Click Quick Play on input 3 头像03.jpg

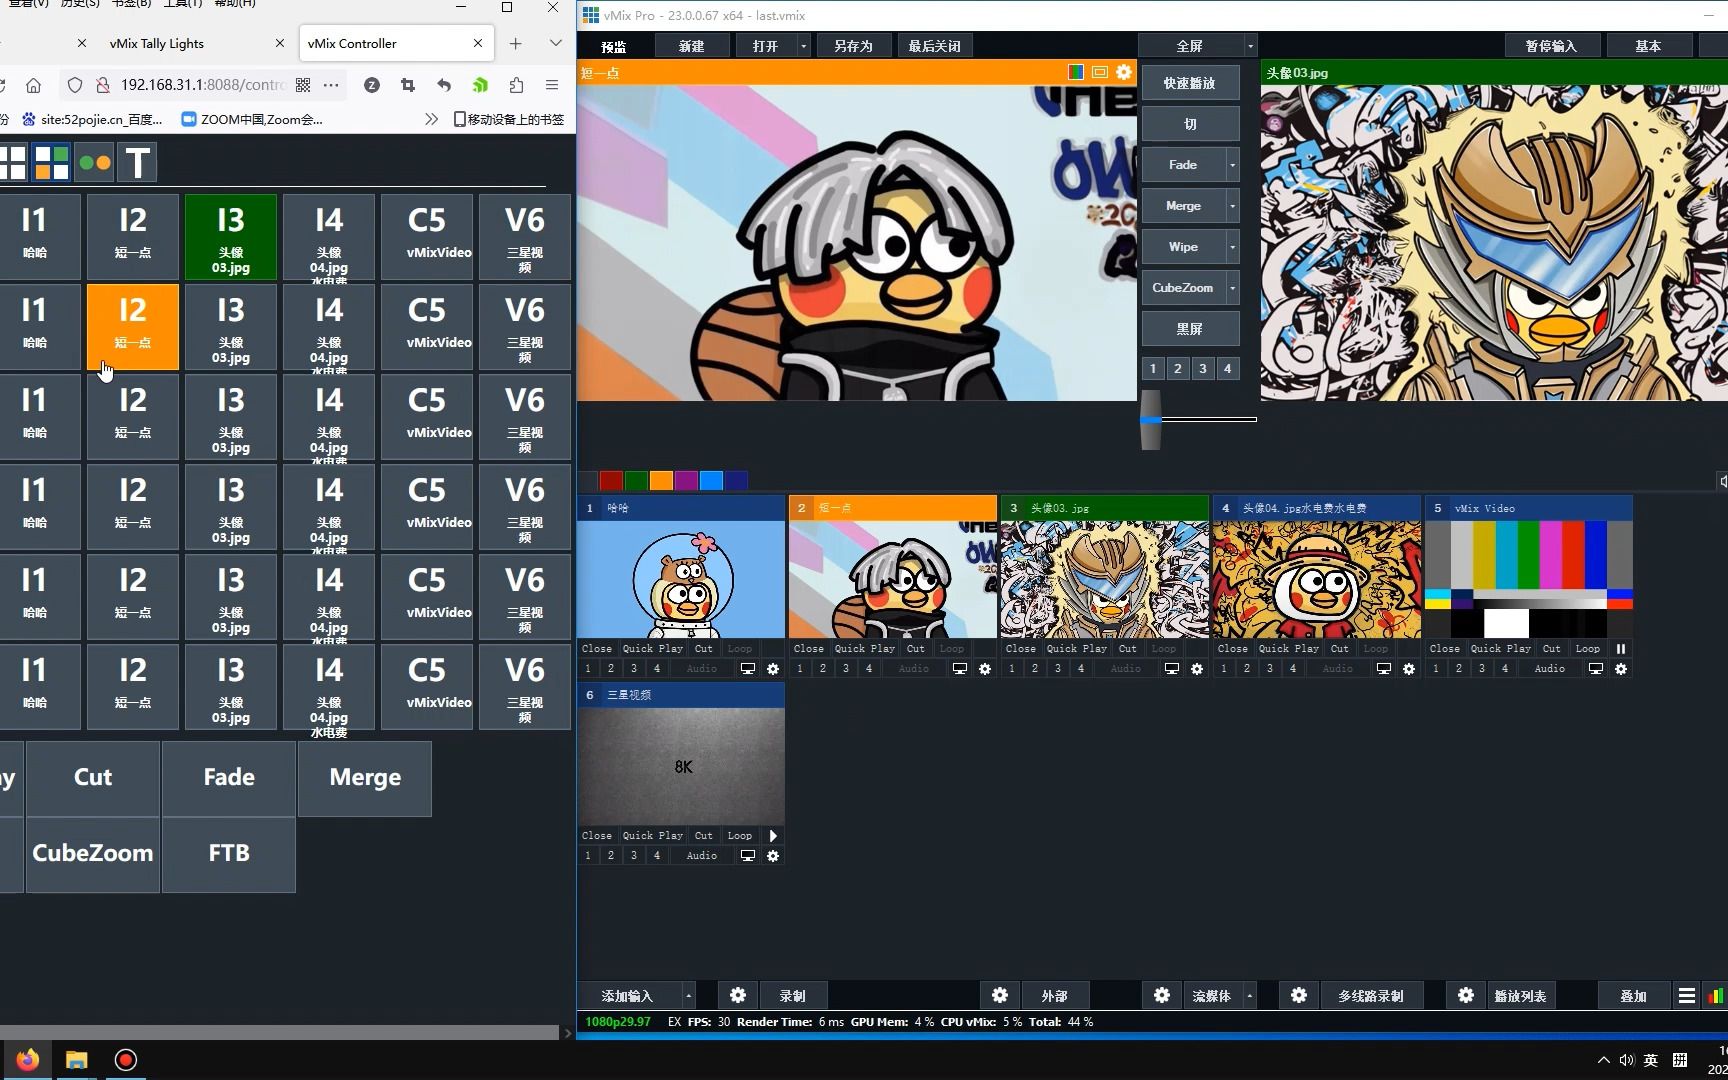1077,649
